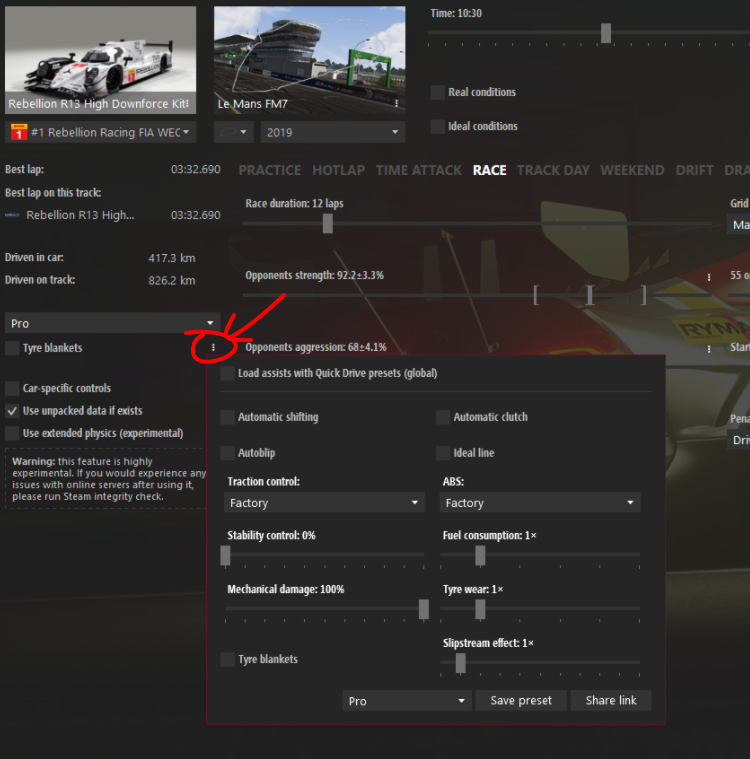The image size is (750, 759).
Task: Click the Rebellion R13 car thumbnail
Action: (101, 60)
